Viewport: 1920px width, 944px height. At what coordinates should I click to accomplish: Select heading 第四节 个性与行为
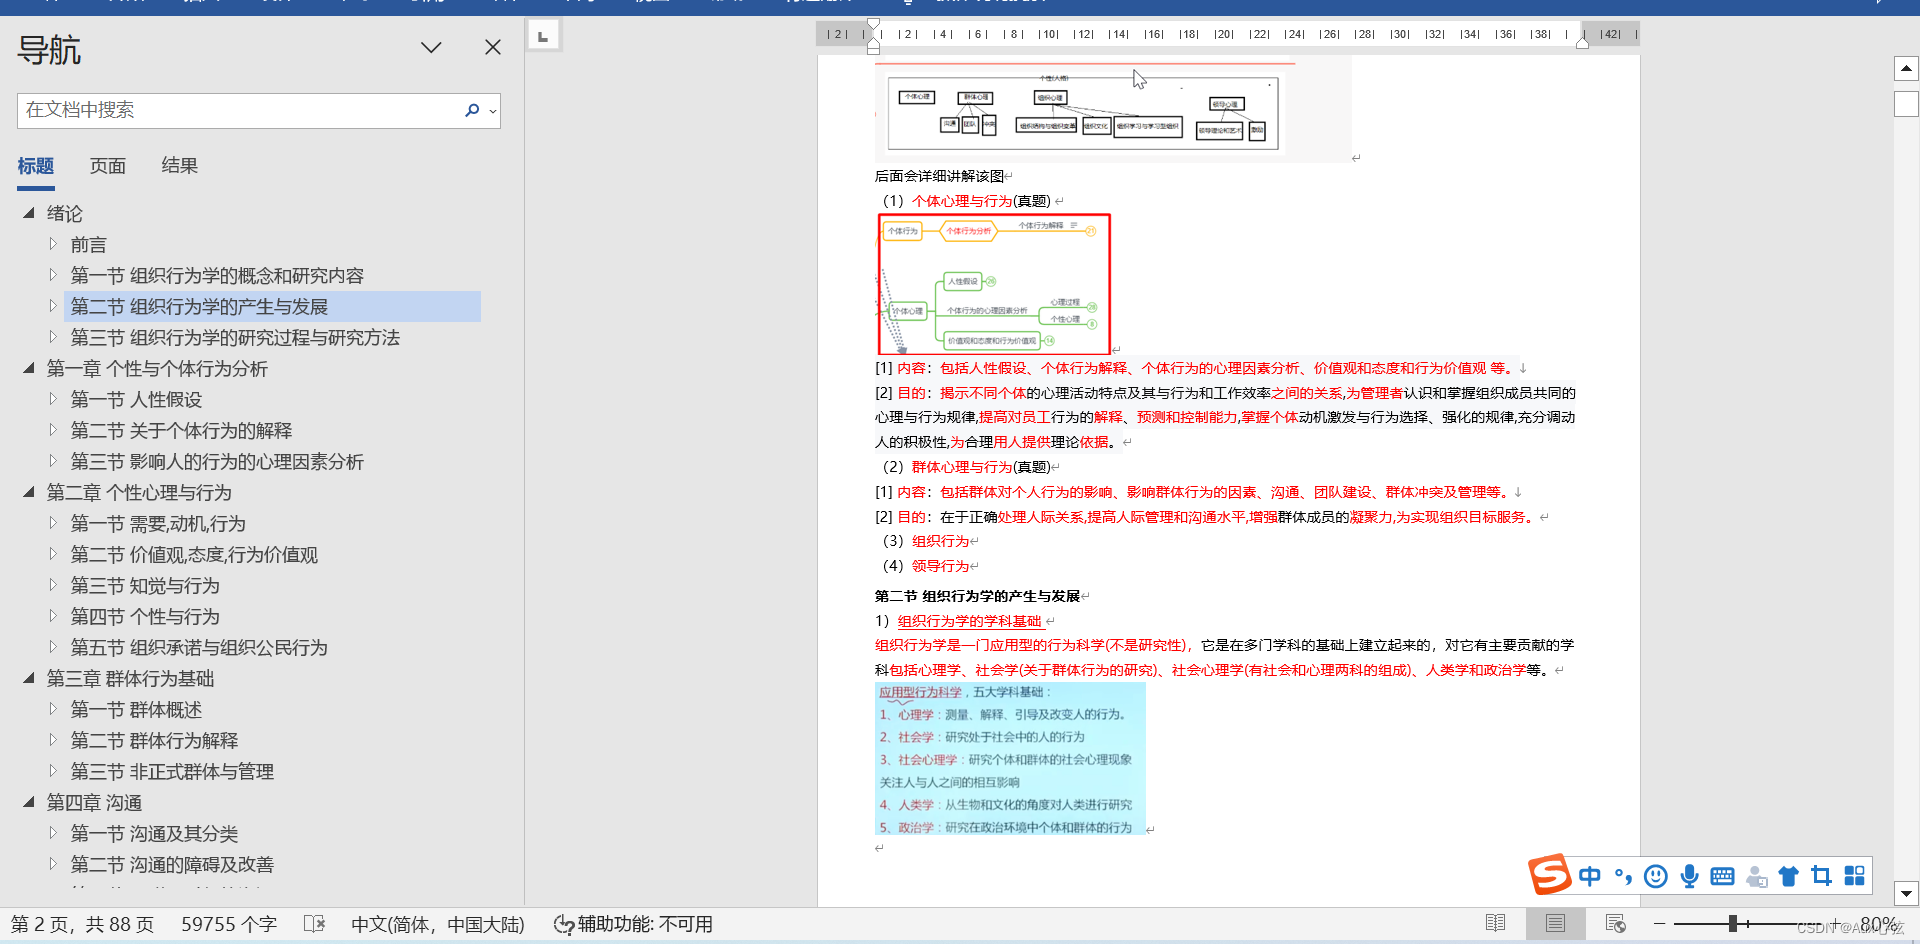tap(145, 616)
